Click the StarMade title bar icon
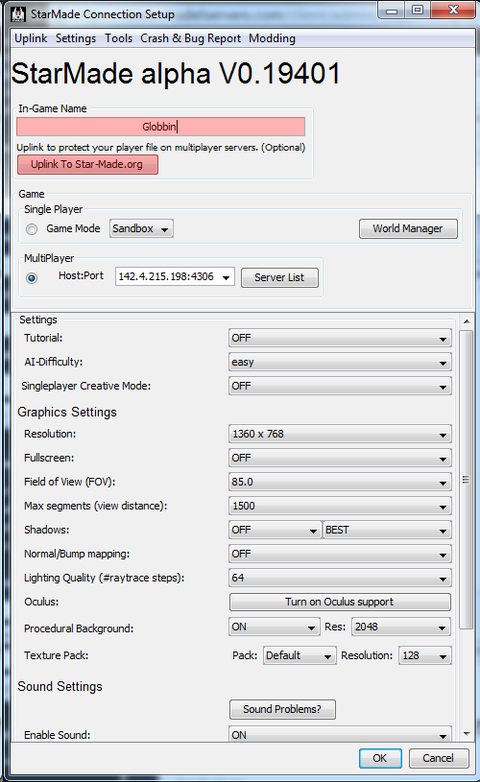 18,14
